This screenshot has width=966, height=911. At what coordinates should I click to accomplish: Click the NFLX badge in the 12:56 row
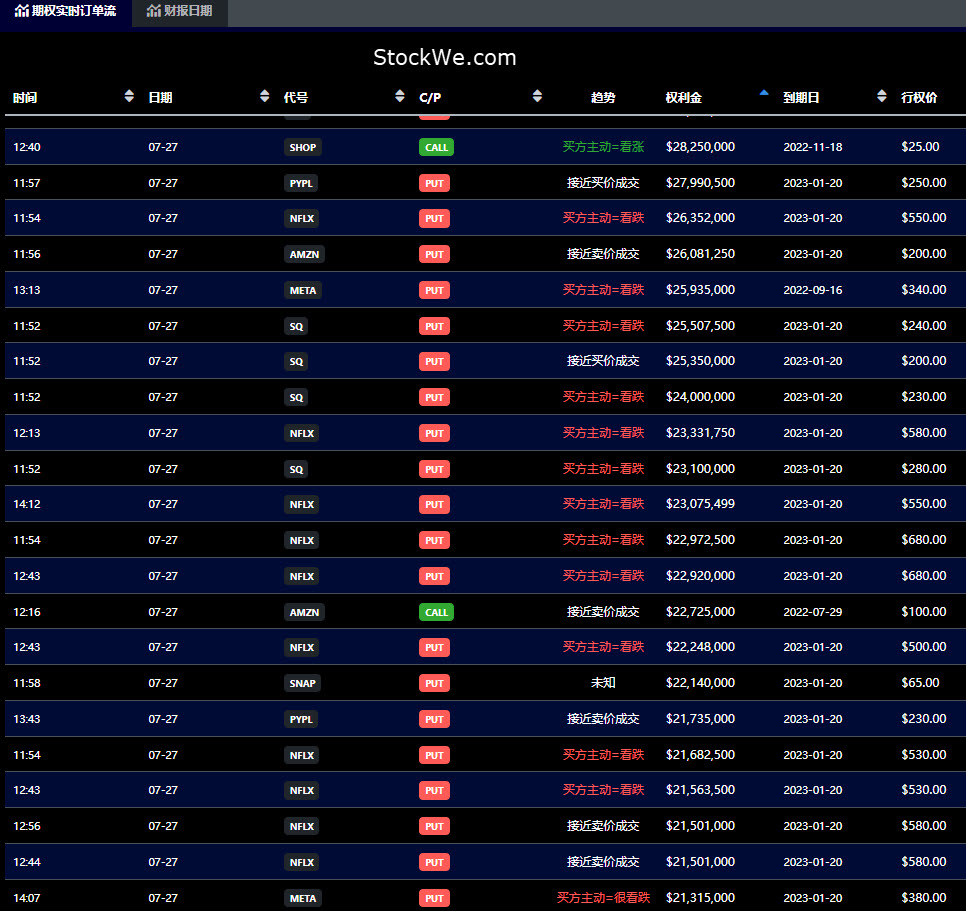pyautogui.click(x=302, y=826)
